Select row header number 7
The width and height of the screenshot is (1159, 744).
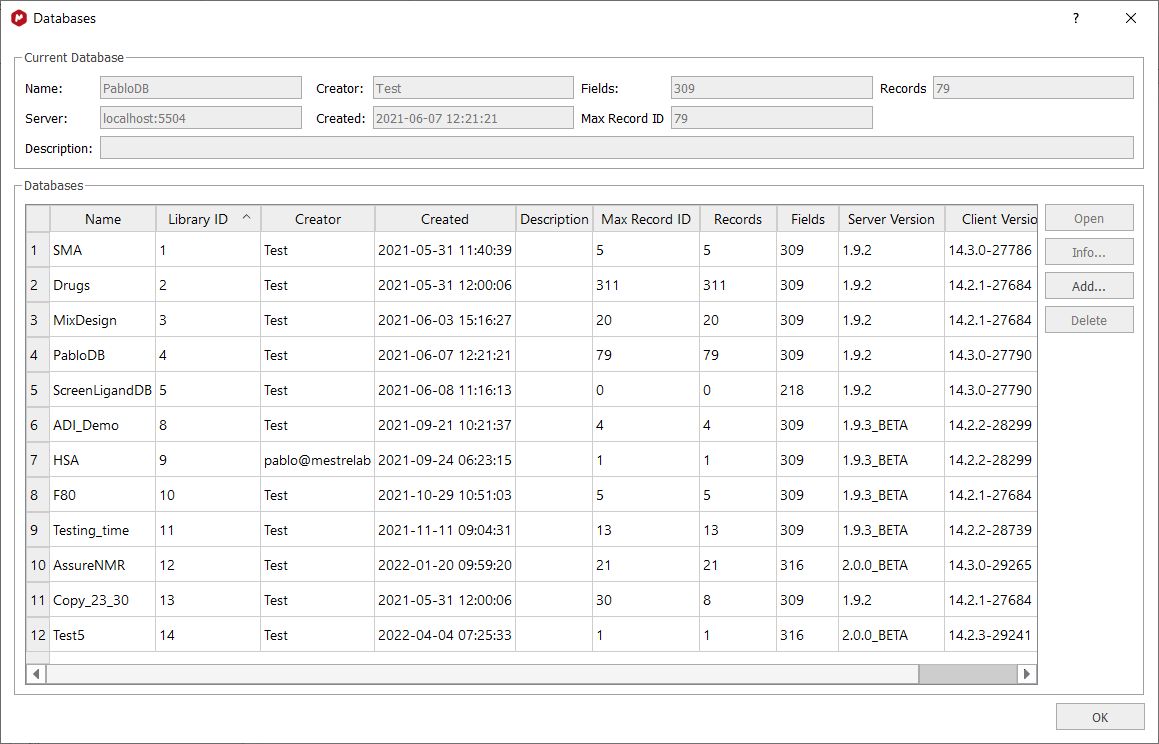38,460
